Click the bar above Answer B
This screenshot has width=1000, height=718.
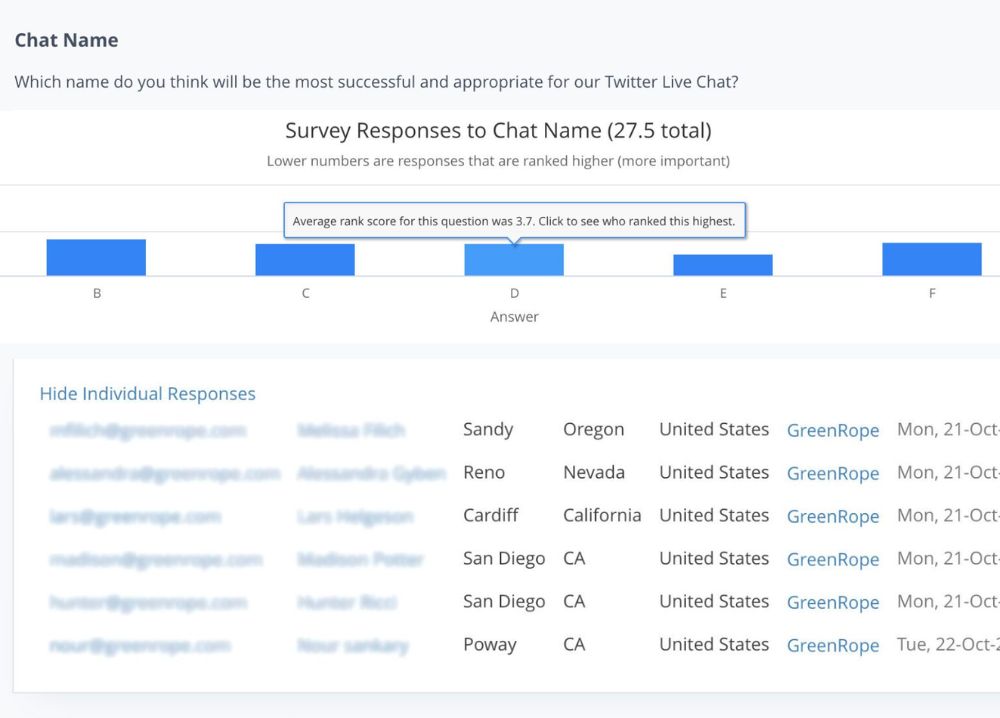coord(96,256)
